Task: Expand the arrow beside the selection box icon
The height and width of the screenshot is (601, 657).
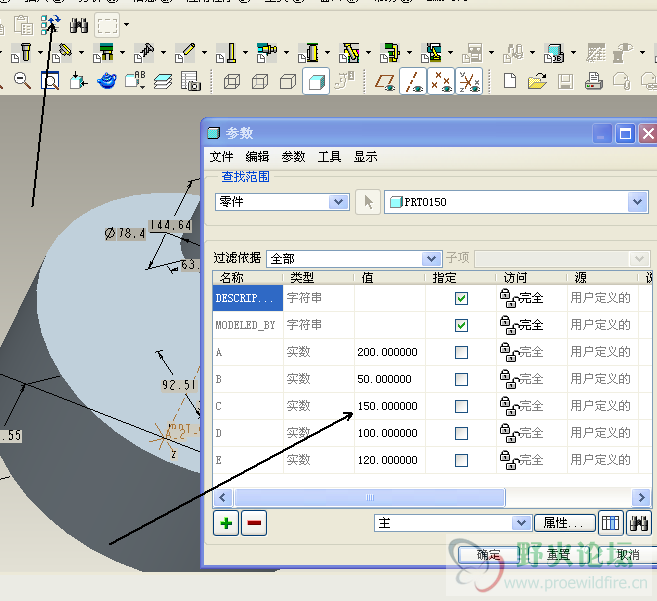Action: point(126,25)
